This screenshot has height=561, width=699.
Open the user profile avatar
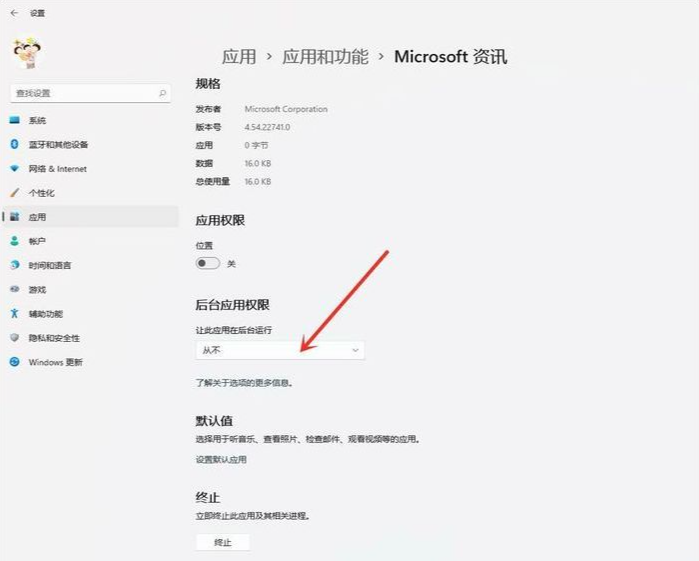tap(27, 53)
